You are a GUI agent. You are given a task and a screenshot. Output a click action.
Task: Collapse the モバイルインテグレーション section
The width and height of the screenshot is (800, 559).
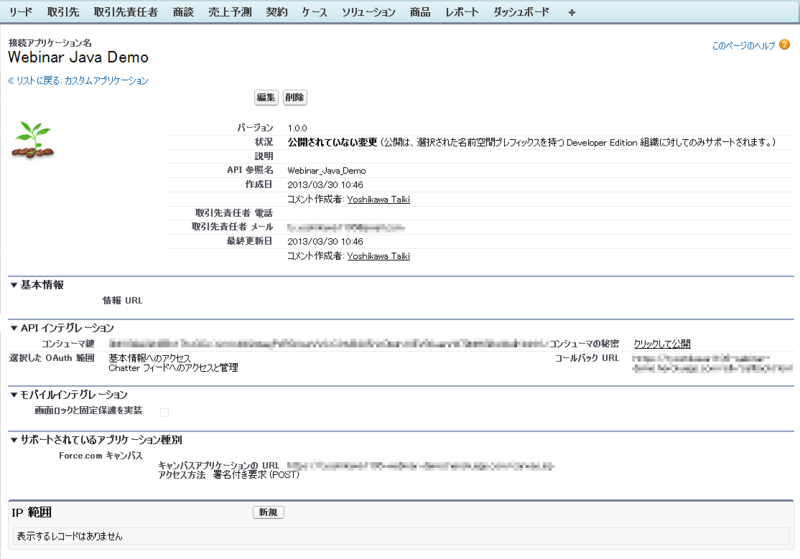(14, 395)
